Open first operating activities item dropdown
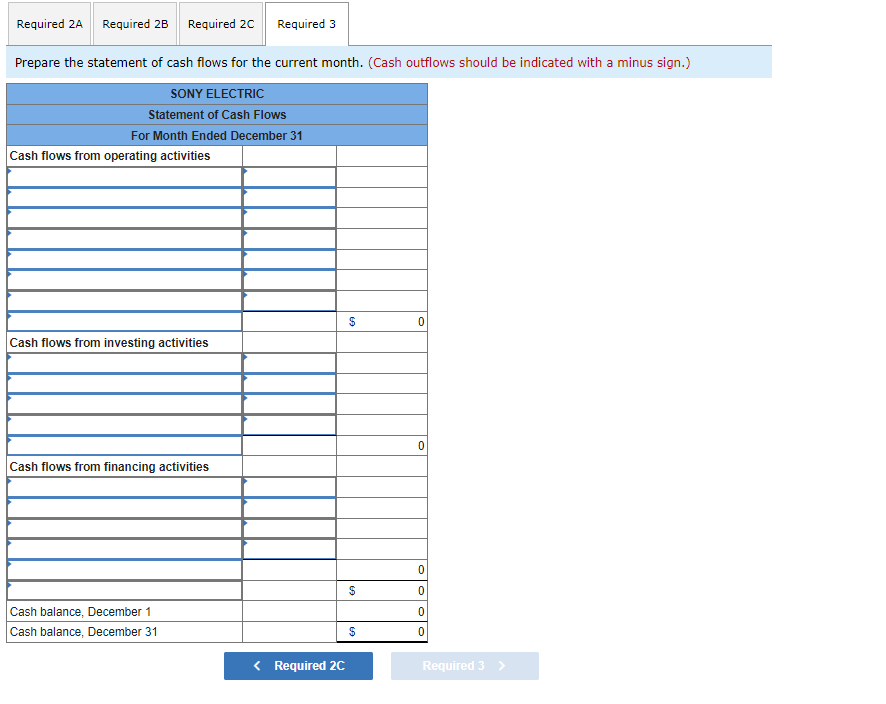 pos(125,177)
